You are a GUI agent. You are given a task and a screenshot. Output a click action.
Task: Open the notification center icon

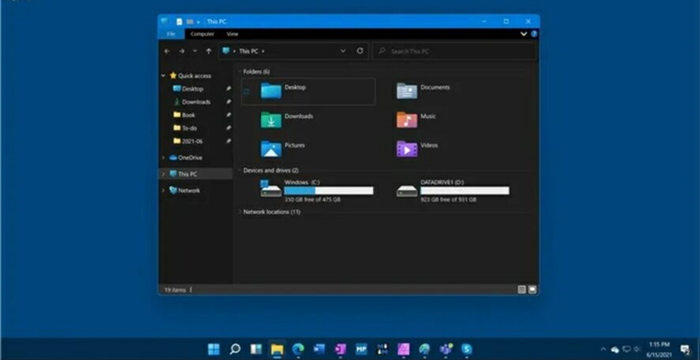click(x=685, y=349)
